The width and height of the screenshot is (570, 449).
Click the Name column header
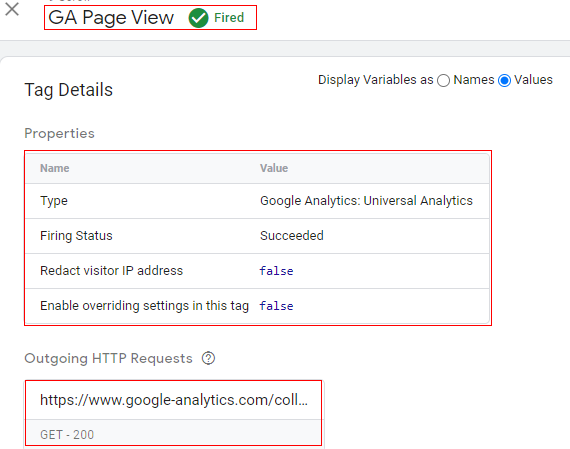click(x=55, y=168)
